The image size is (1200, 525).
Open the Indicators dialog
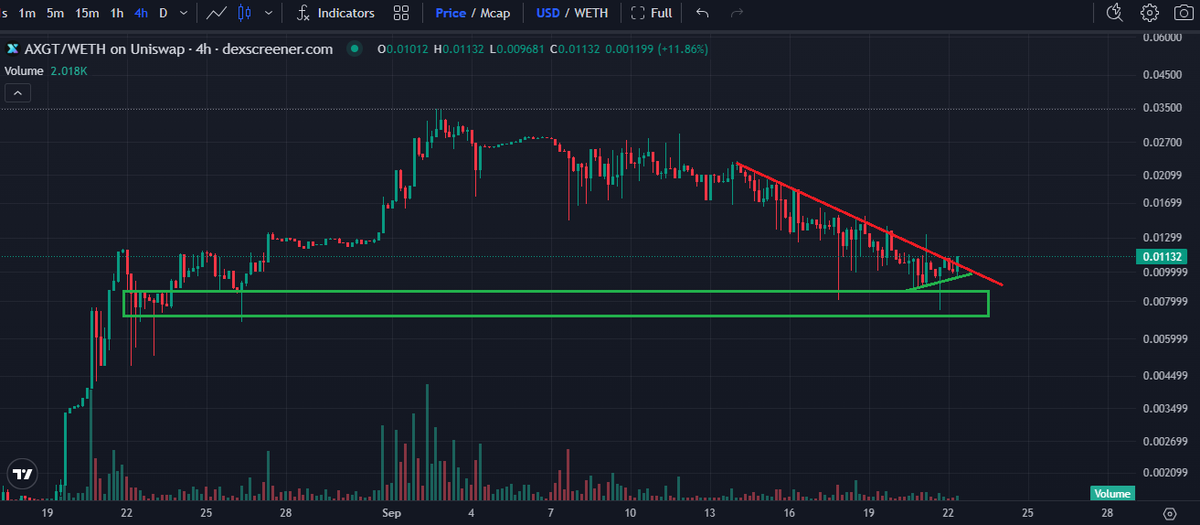coord(336,13)
